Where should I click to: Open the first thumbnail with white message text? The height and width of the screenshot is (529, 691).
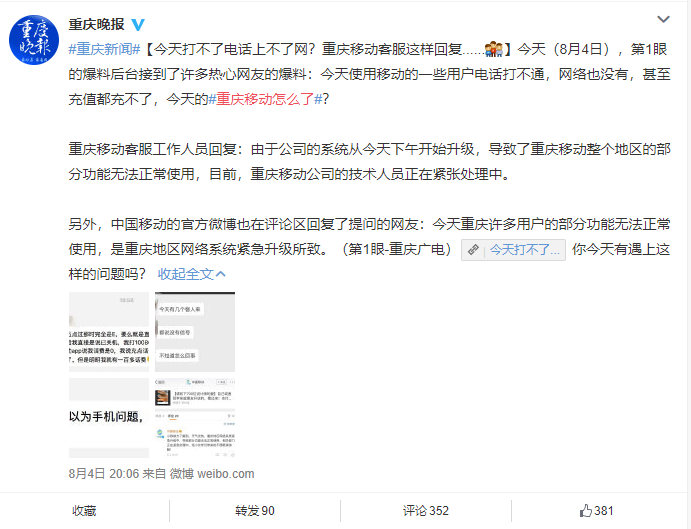point(109,332)
